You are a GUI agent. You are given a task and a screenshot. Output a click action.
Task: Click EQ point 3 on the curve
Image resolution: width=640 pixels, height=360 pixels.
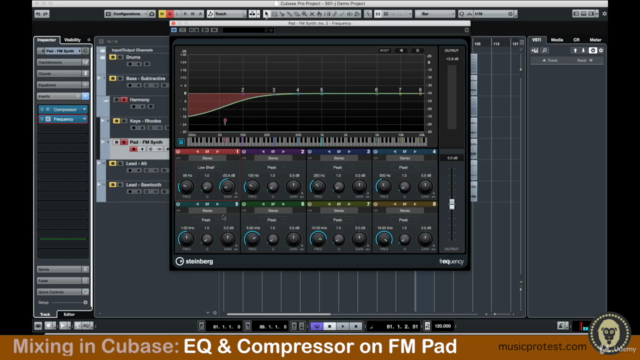274,93
